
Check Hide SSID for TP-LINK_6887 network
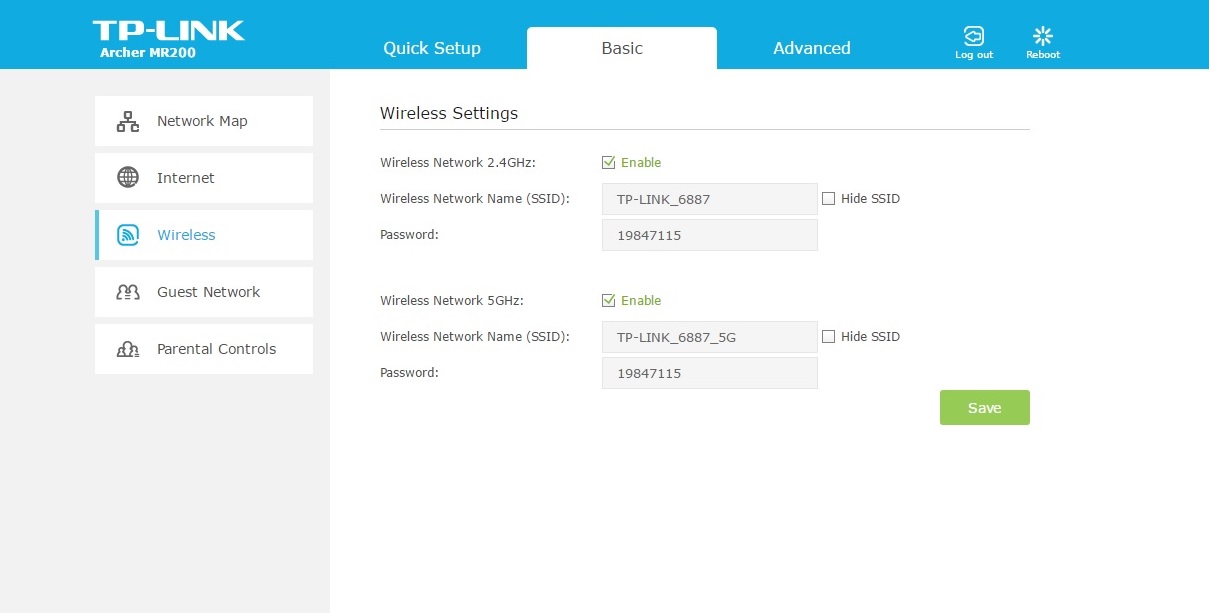click(828, 199)
